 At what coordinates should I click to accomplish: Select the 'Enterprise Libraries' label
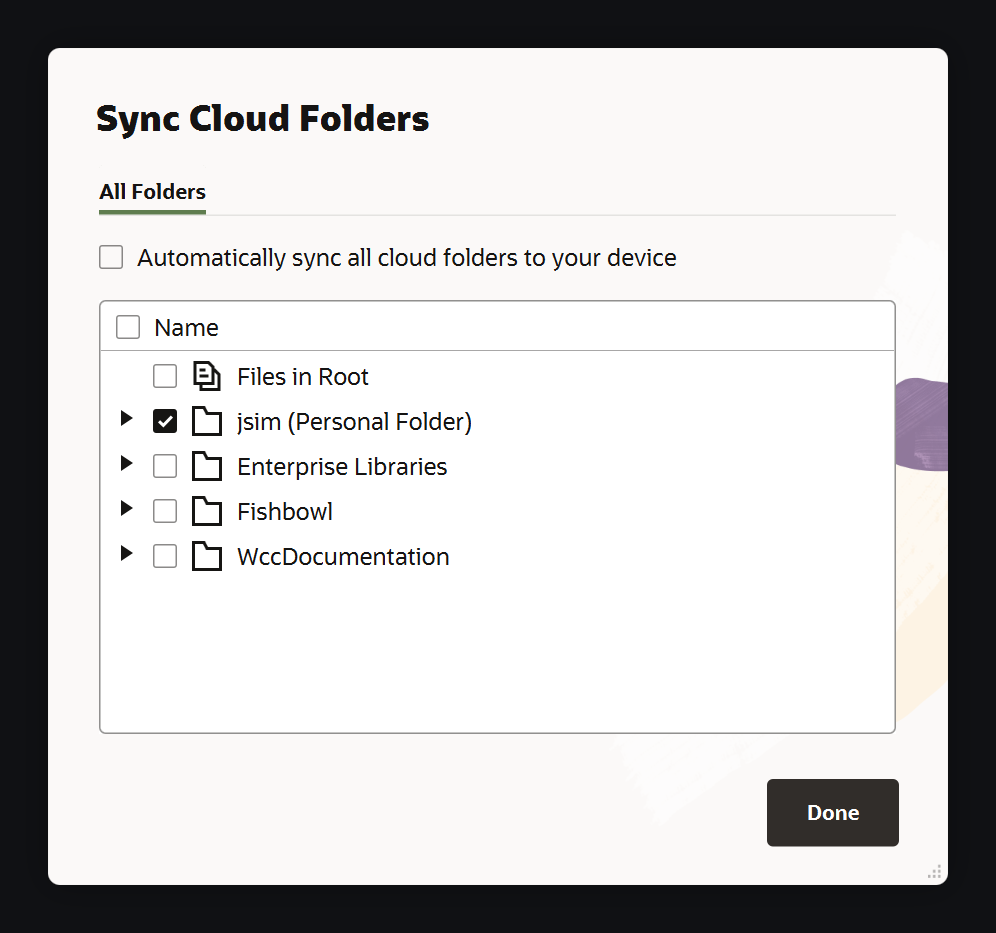coord(342,467)
